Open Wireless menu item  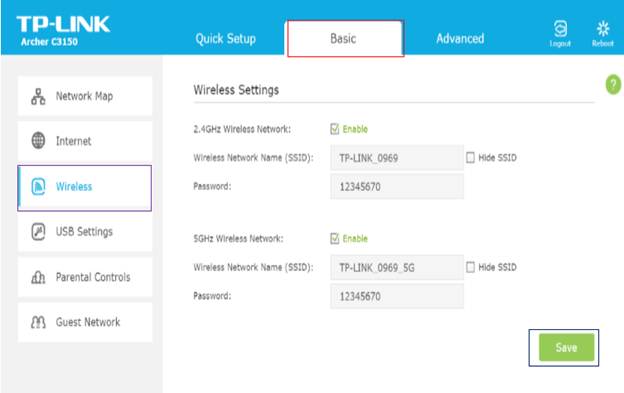tap(85, 188)
